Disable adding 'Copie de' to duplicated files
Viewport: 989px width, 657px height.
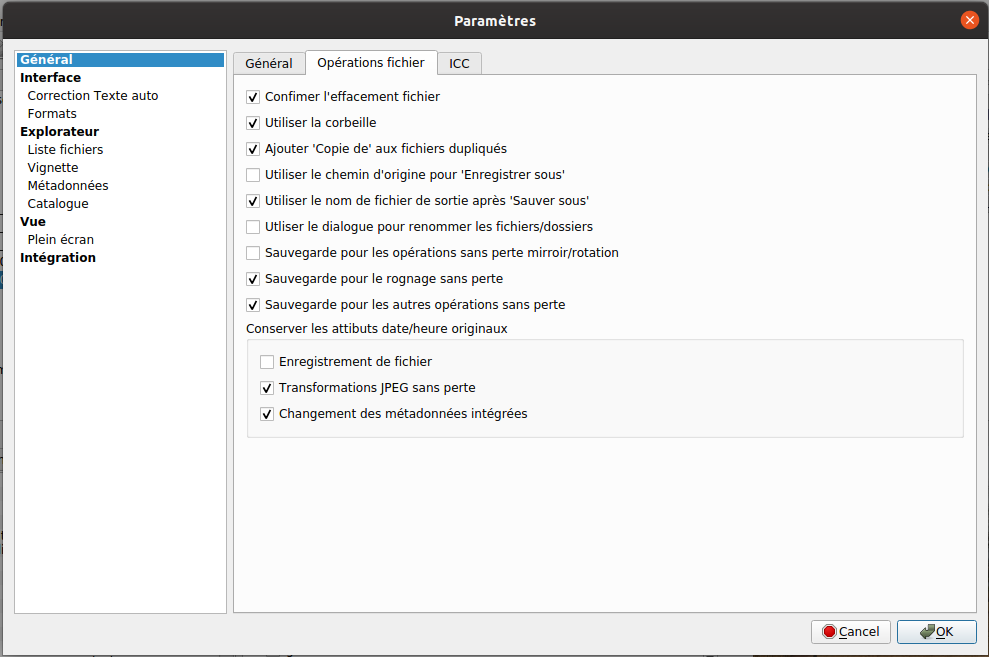[x=253, y=149]
